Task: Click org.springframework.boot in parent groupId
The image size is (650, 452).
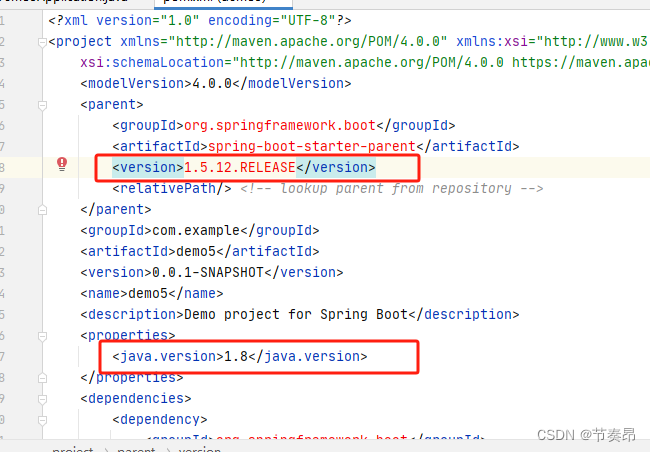Action: click(x=280, y=125)
